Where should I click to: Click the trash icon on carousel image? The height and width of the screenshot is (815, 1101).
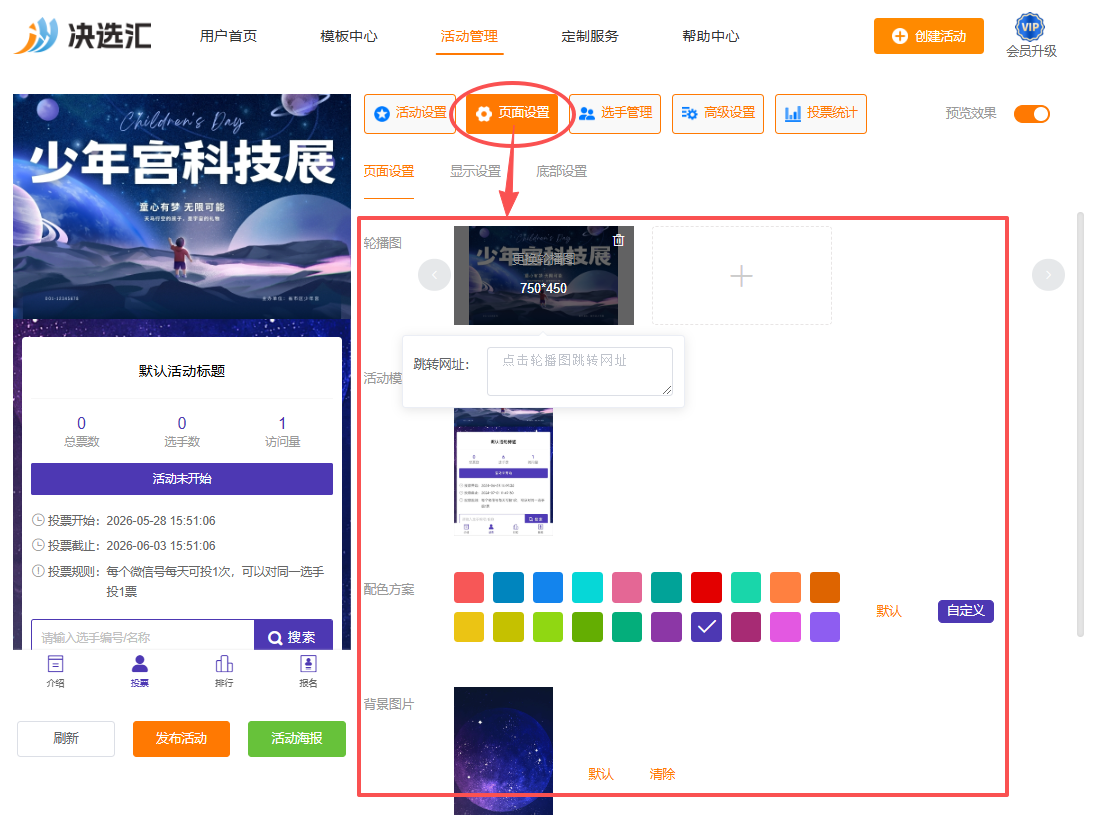pos(619,240)
